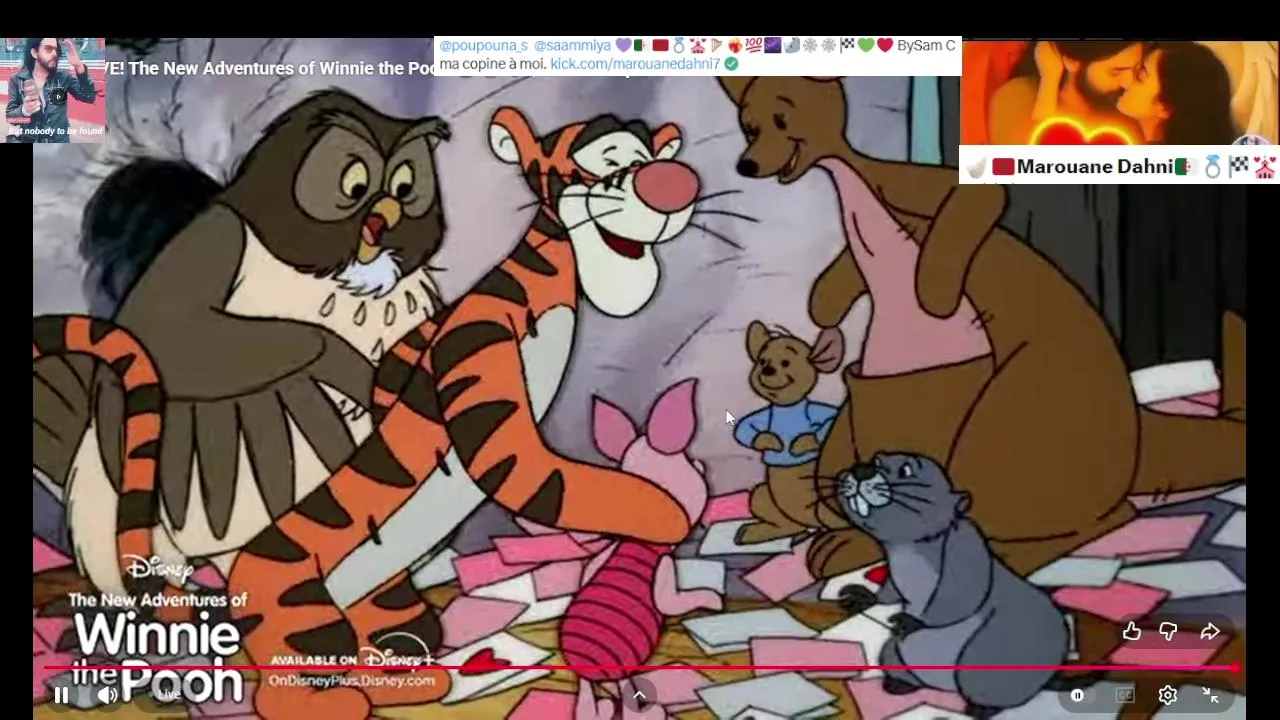Click the verified checkmark badge after kick link
1280x720 pixels.
pyautogui.click(x=731, y=63)
